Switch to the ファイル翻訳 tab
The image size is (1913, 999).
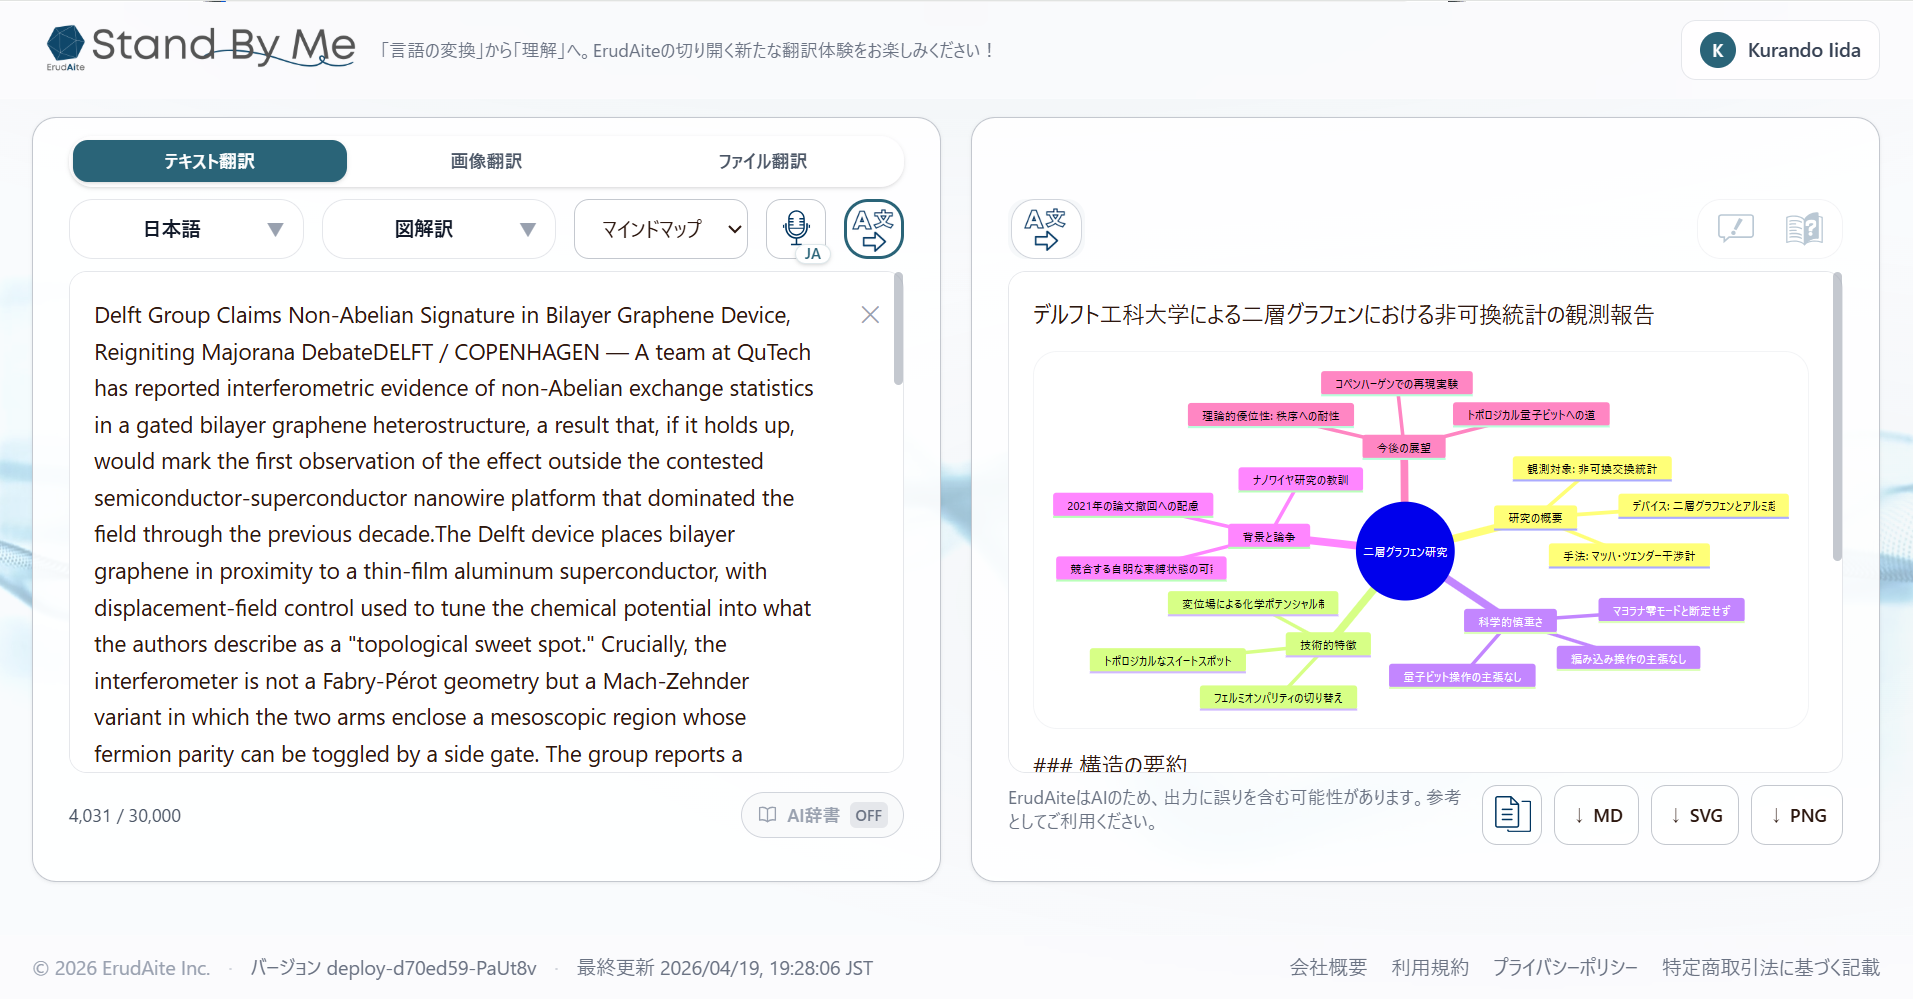pos(763,160)
